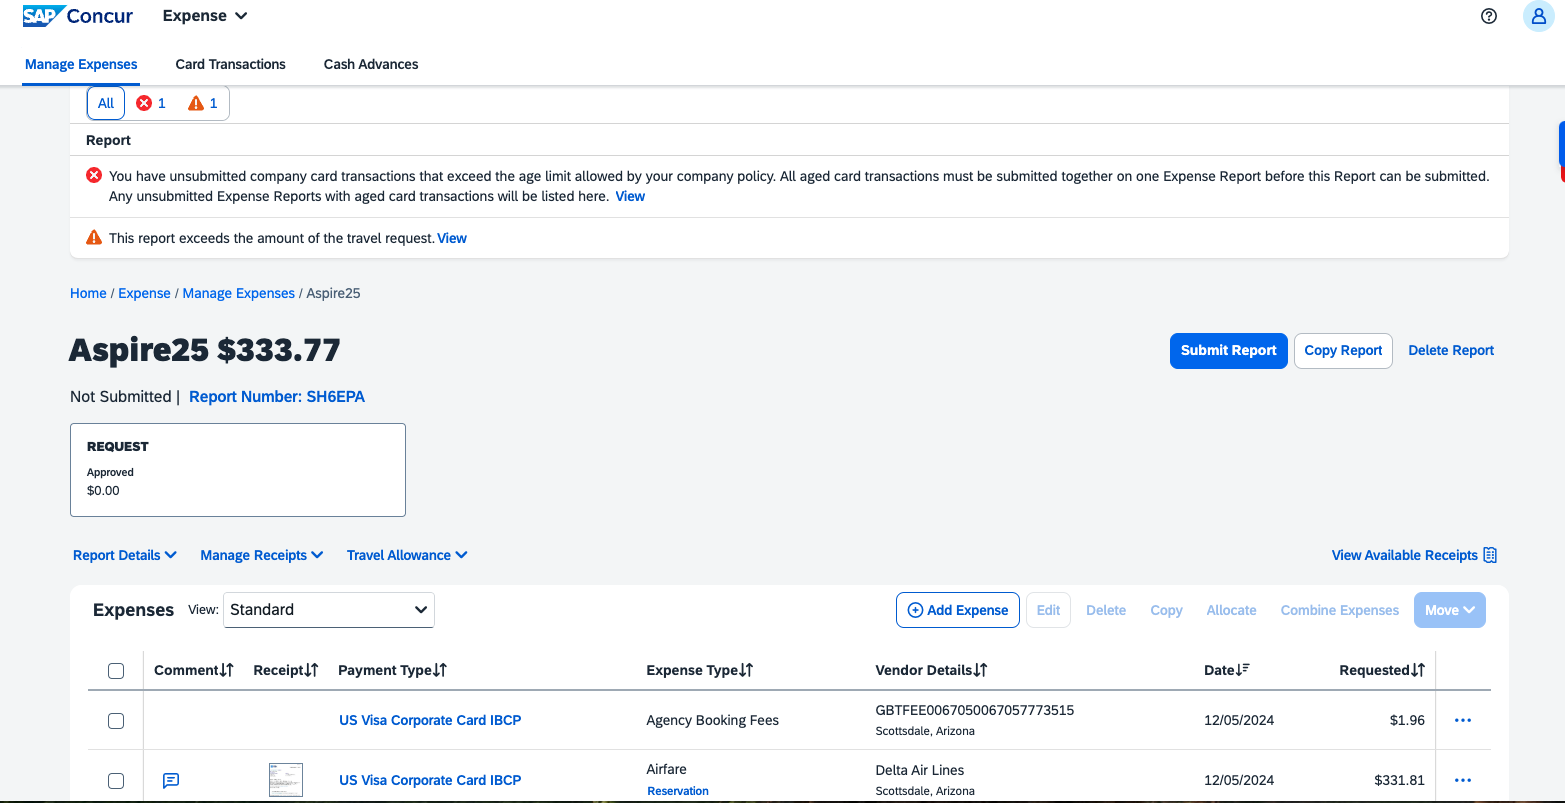Check the Agency Booking Fees row checkbox
The height and width of the screenshot is (803, 1565).
point(116,721)
